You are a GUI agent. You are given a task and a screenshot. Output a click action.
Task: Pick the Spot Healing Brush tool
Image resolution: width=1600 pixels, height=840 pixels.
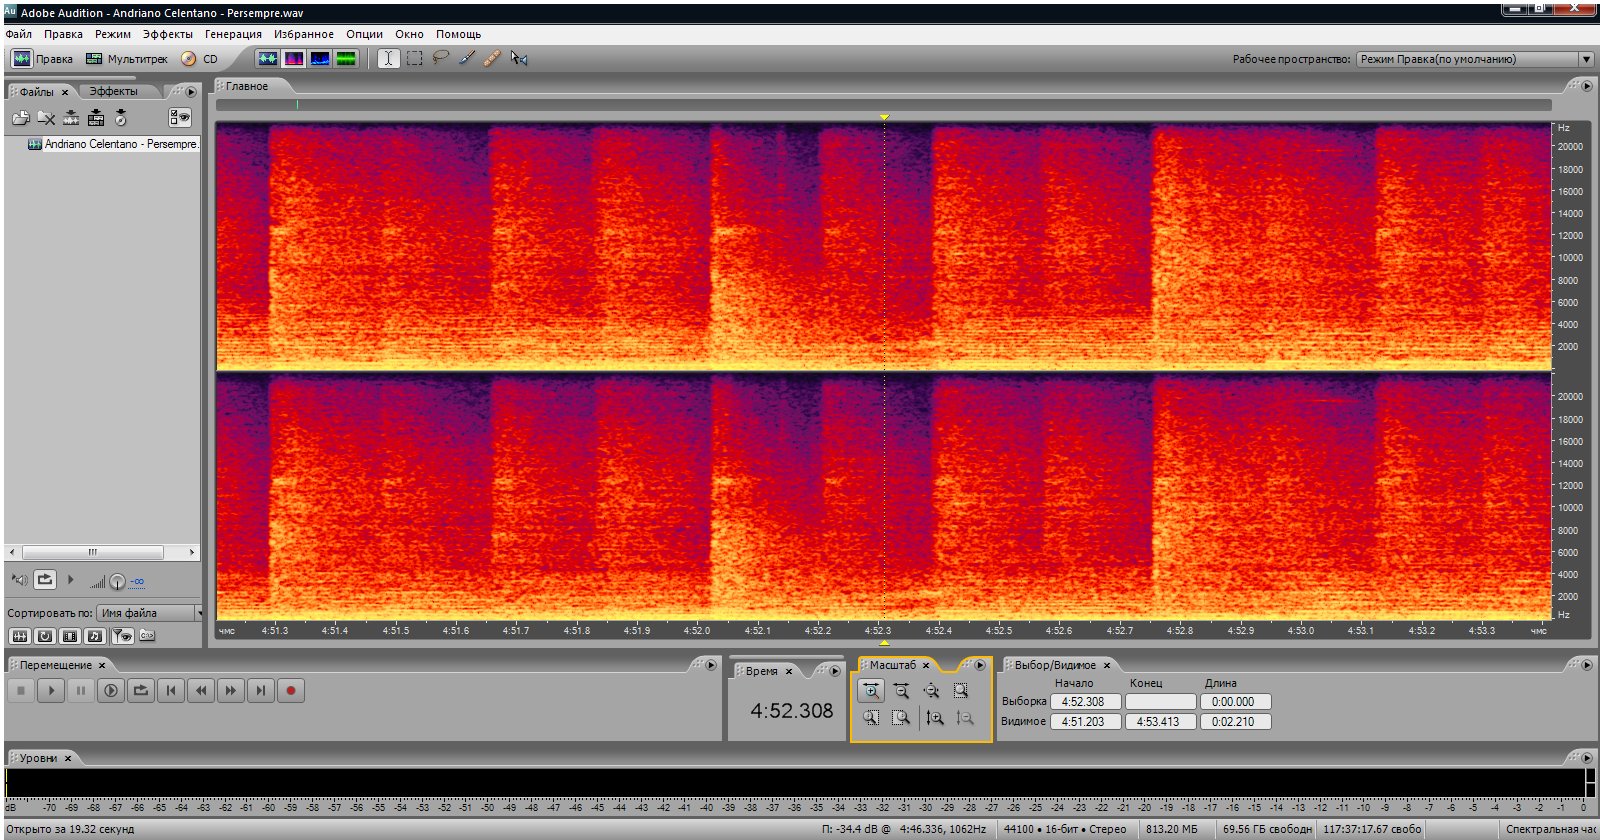tap(492, 58)
